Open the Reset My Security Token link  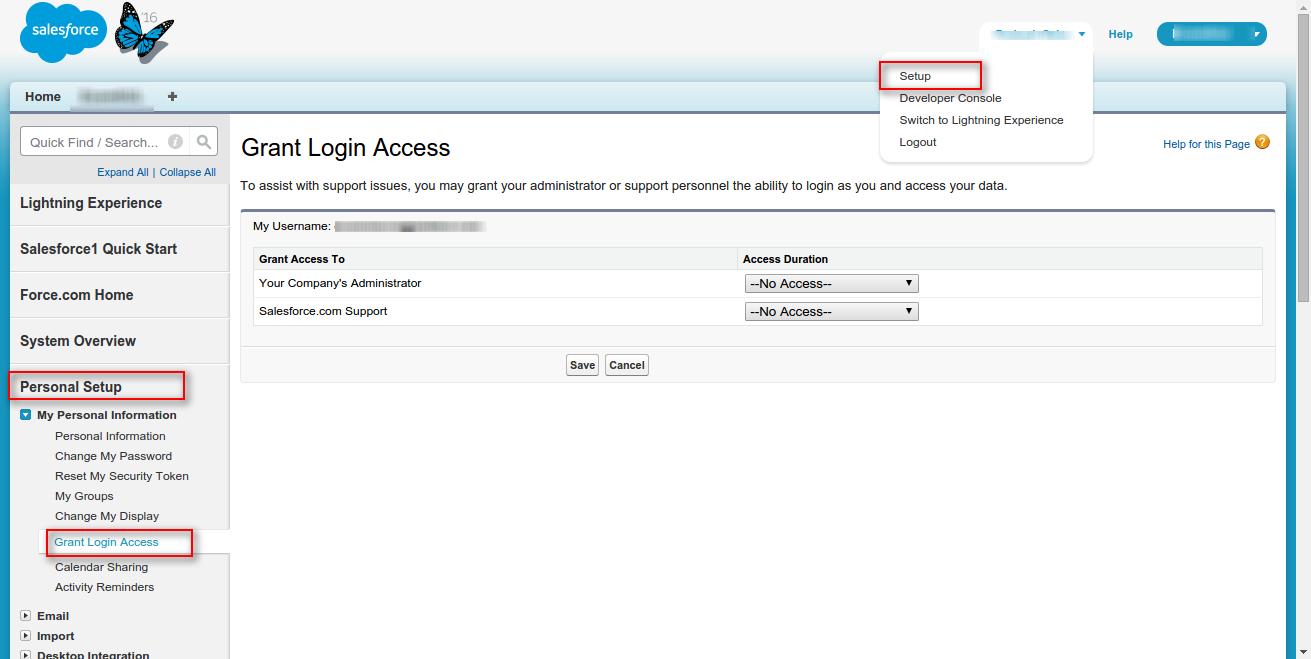point(122,476)
